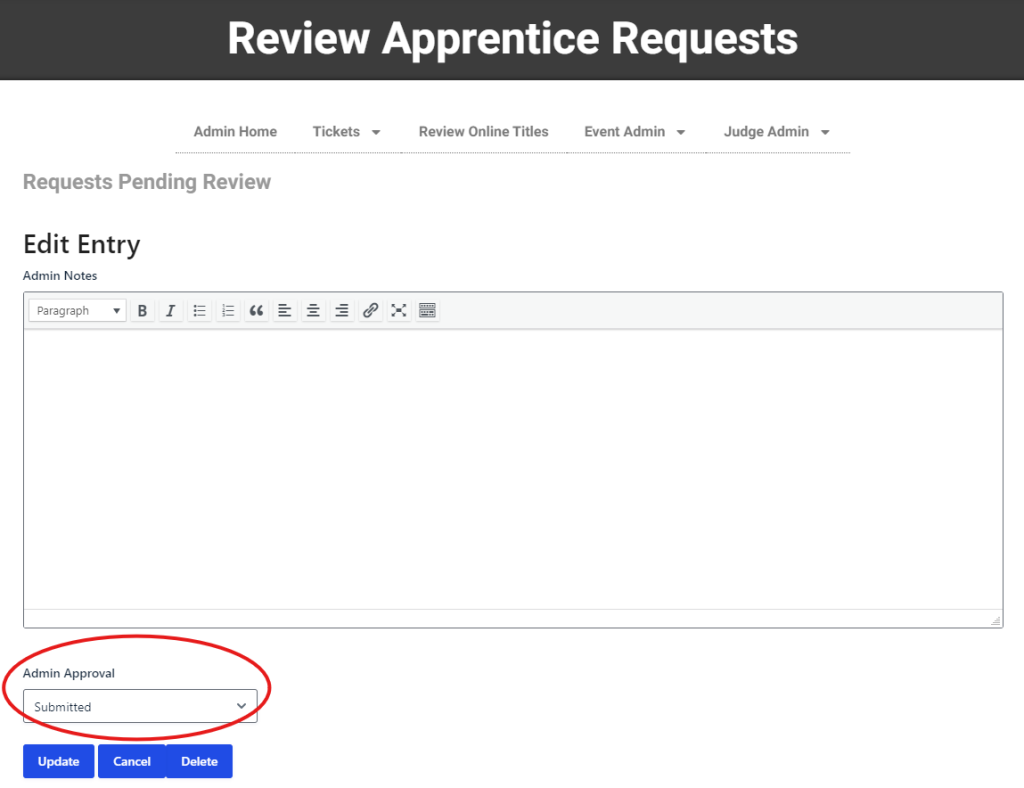Image resolution: width=1024 pixels, height=788 pixels.
Task: Enter fullscreen distraction-free editor mode
Action: [399, 311]
